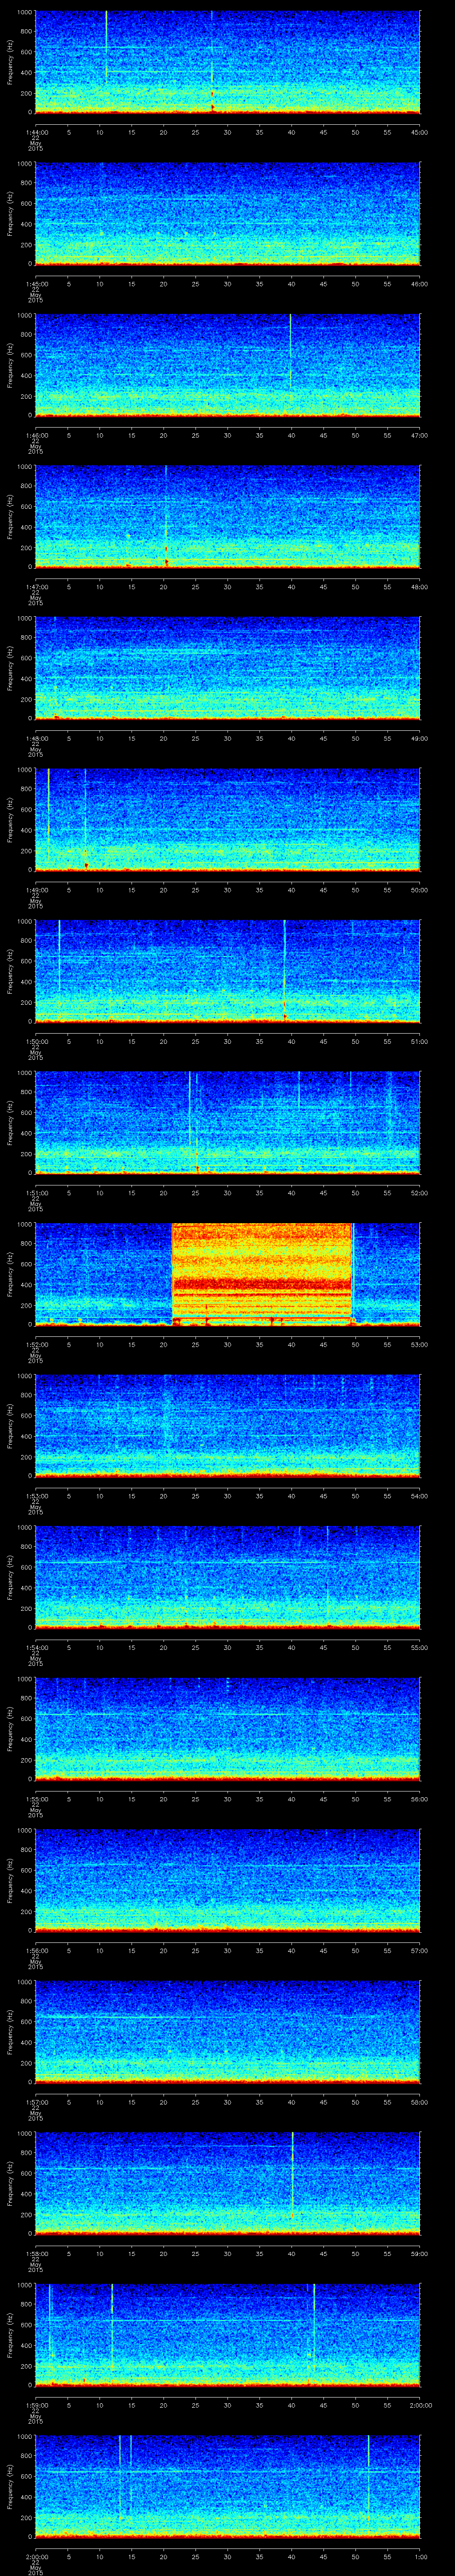Screen dimensions: 455x2576
Task: Click the "1:53:00" time axis label
Action: coord(36,1495)
